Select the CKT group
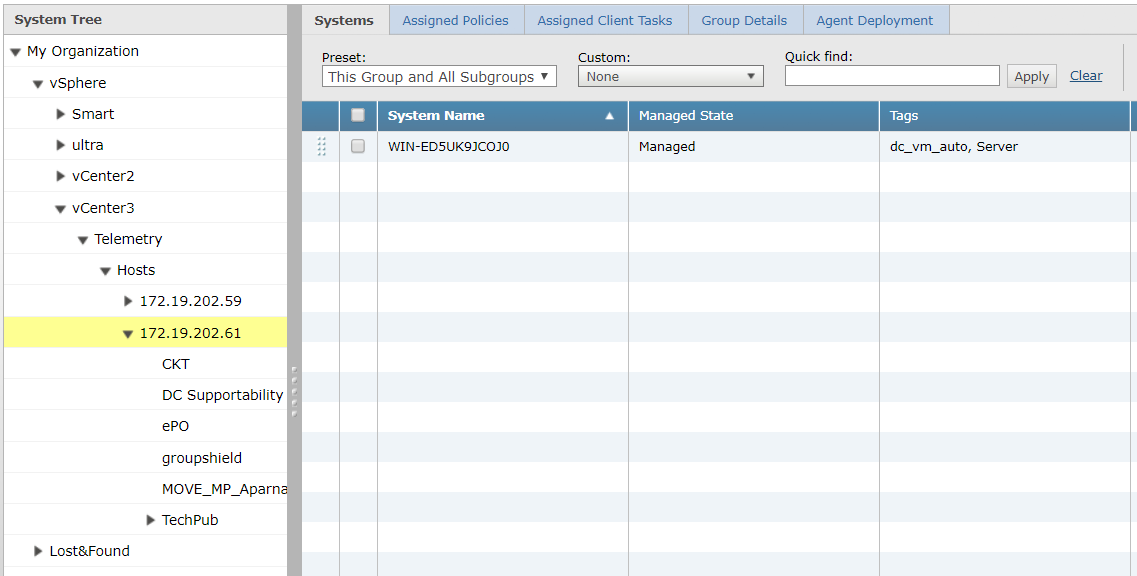Screen dimensions: 1137x576 pos(175,364)
